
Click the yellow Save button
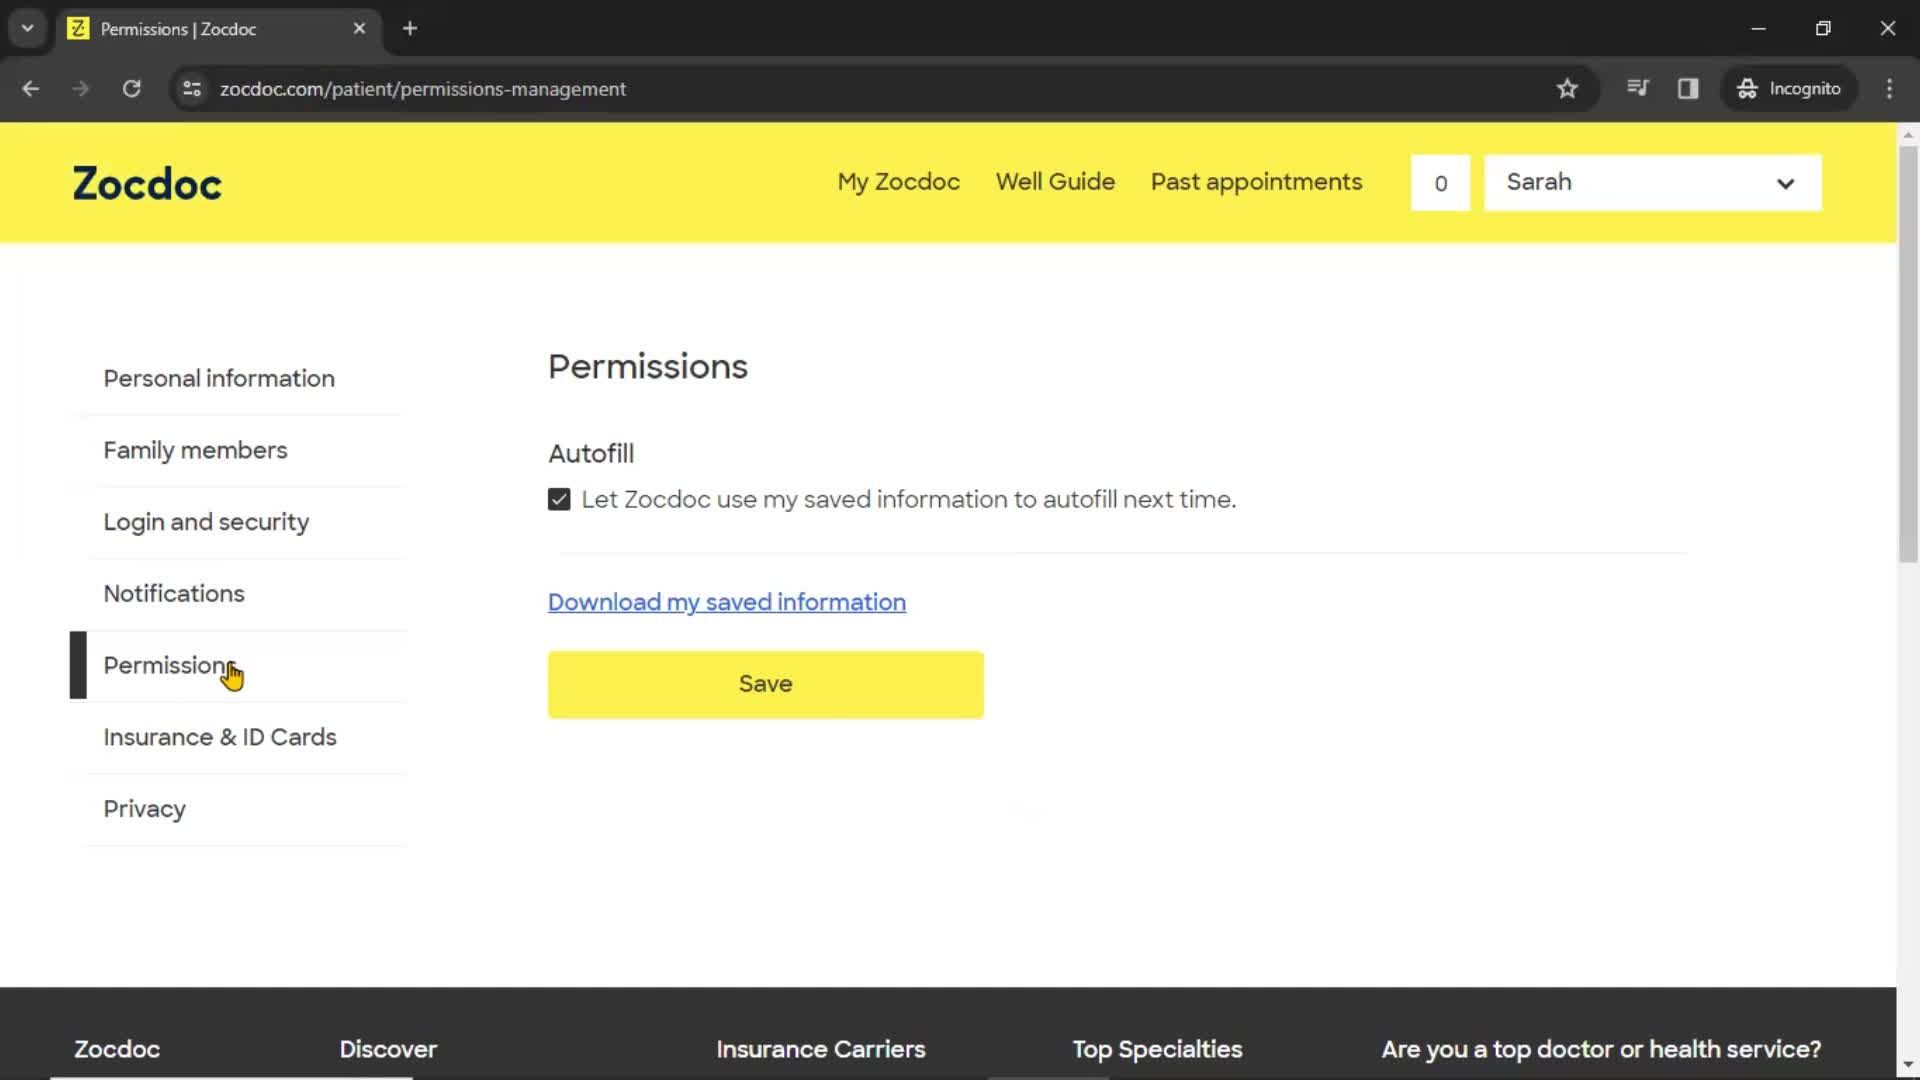point(765,685)
